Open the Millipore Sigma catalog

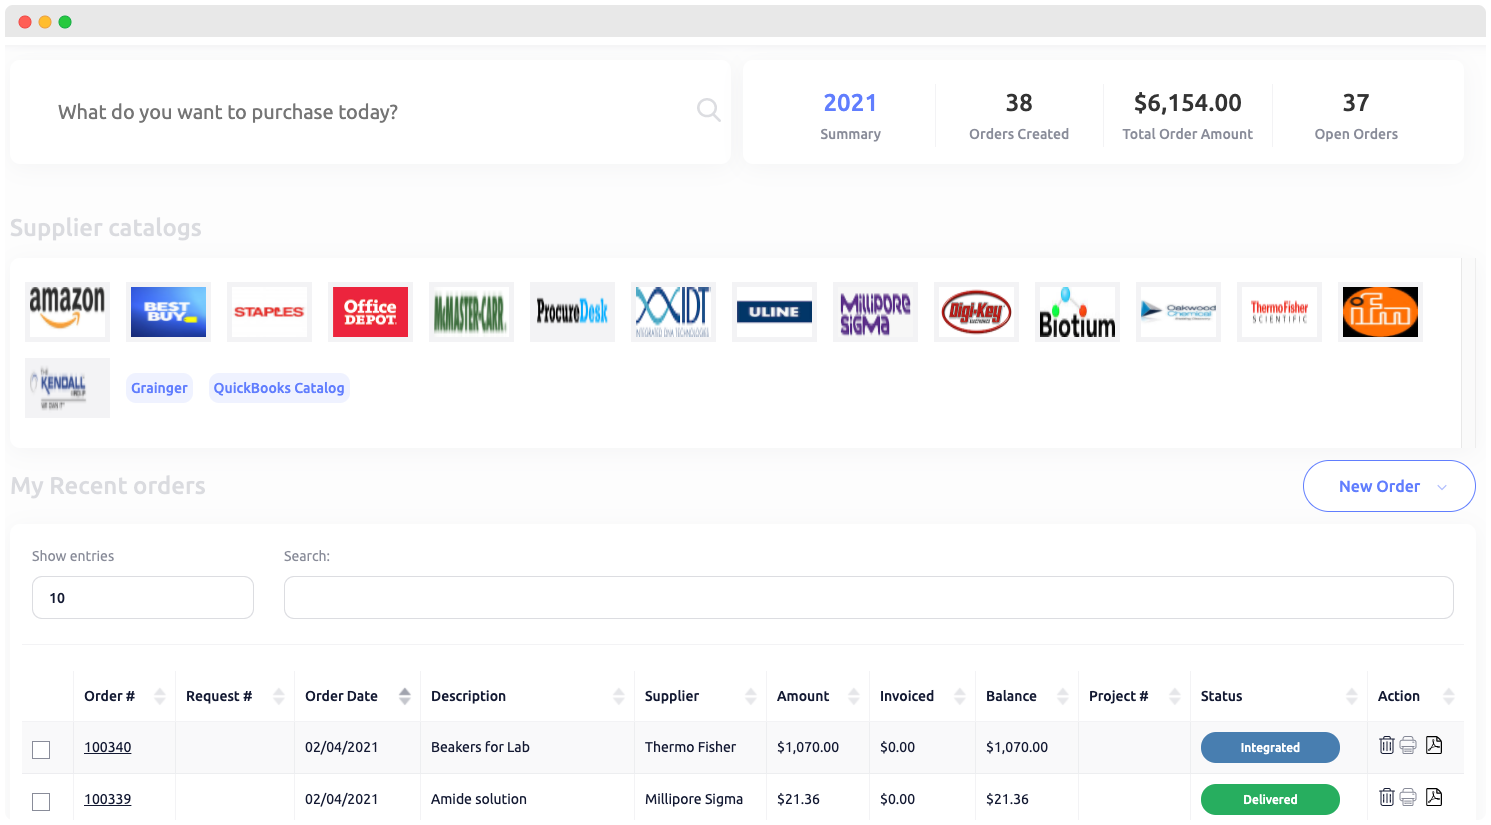(x=875, y=312)
